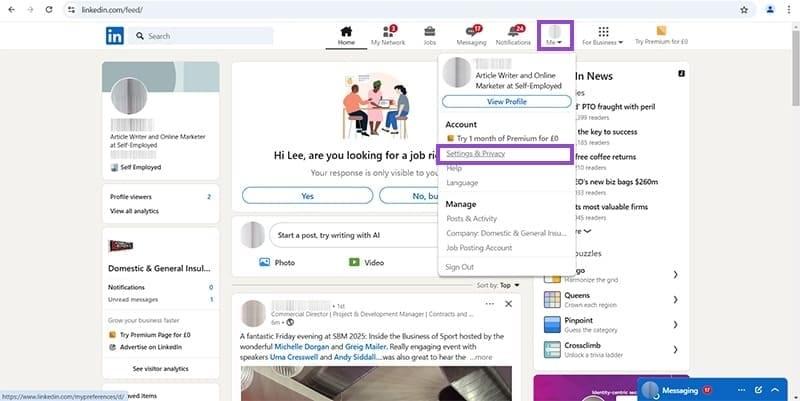Open the Crossclimb puzzle game
This screenshot has height=401, width=800.
[x=584, y=349]
